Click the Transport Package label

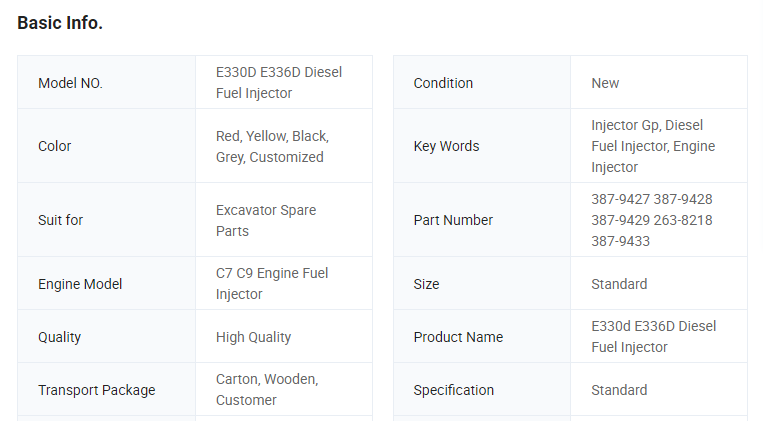[96, 390]
